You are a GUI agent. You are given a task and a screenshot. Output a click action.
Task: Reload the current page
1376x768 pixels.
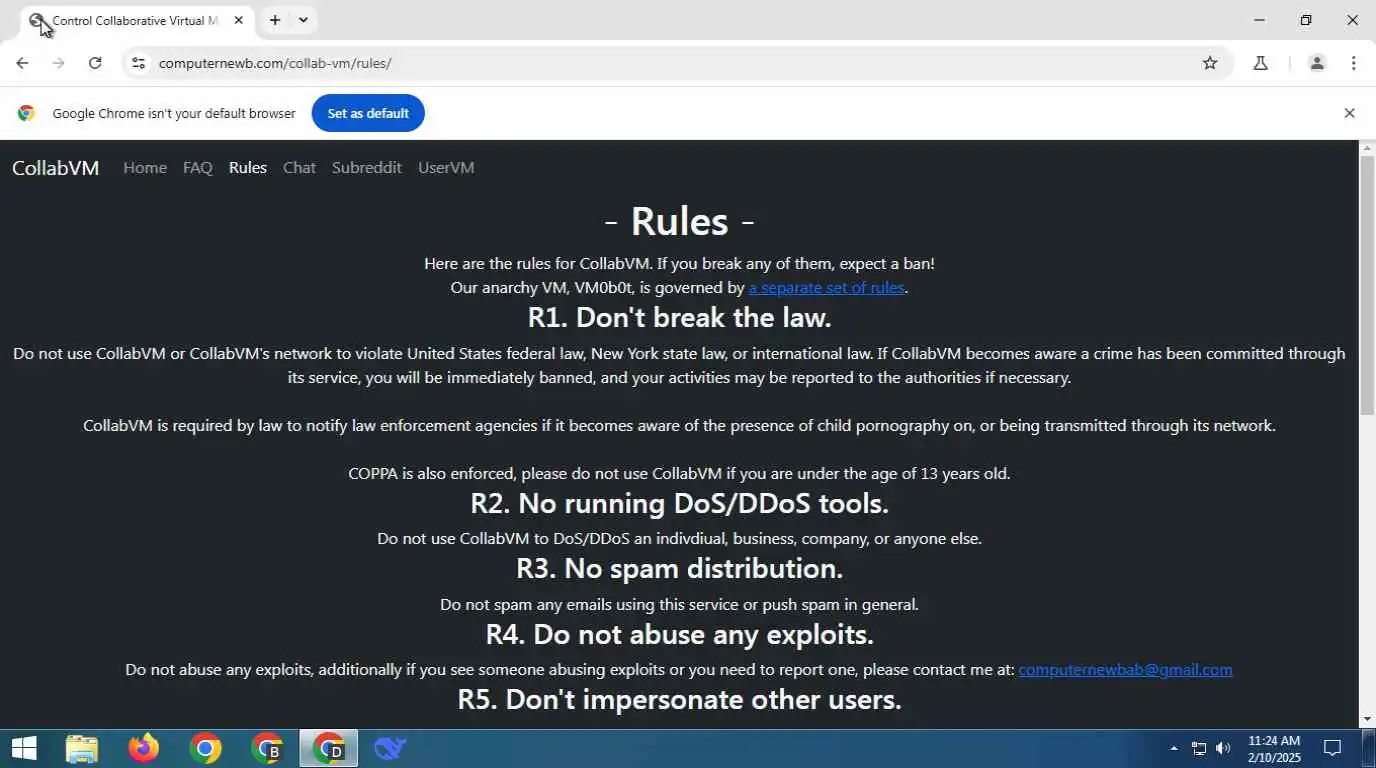pyautogui.click(x=95, y=63)
